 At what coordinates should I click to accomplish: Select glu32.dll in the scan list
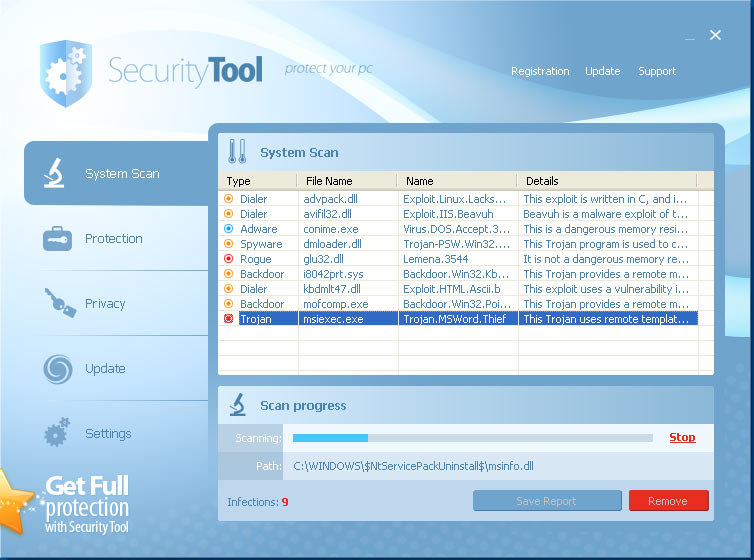pyautogui.click(x=324, y=259)
